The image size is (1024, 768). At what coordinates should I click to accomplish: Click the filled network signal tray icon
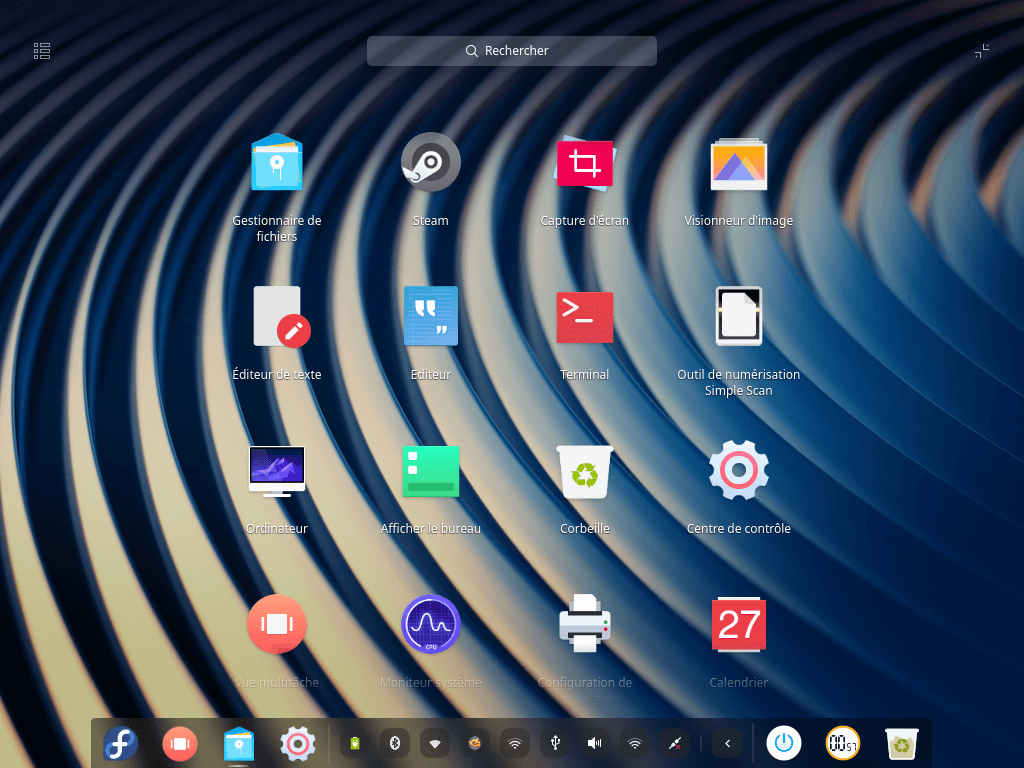[435, 743]
